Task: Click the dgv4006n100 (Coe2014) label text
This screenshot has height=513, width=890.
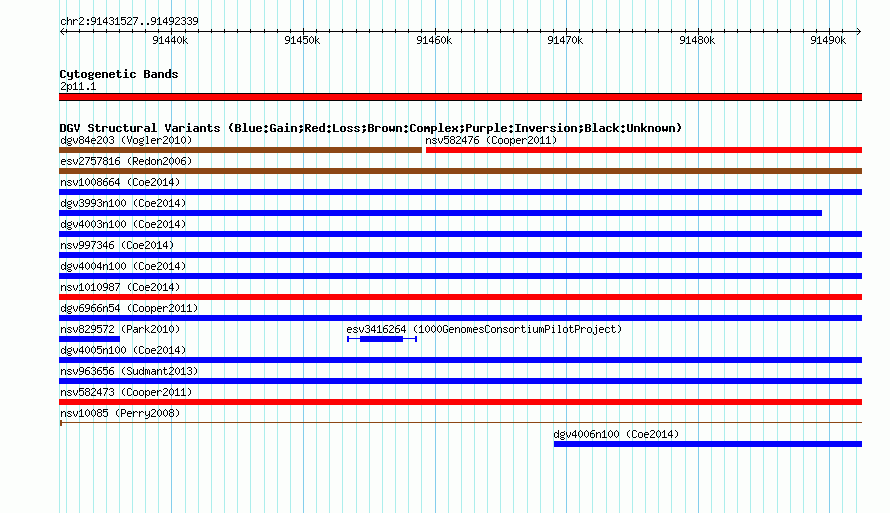Action: tap(616, 434)
